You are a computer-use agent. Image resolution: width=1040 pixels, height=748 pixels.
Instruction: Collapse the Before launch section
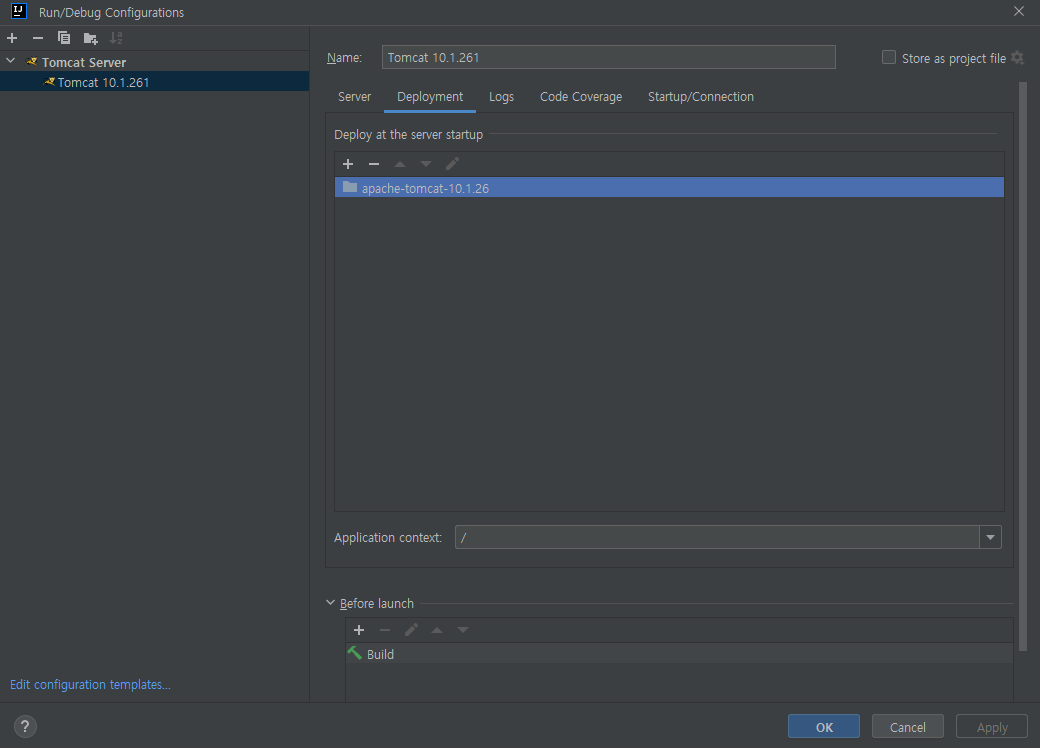pos(330,603)
